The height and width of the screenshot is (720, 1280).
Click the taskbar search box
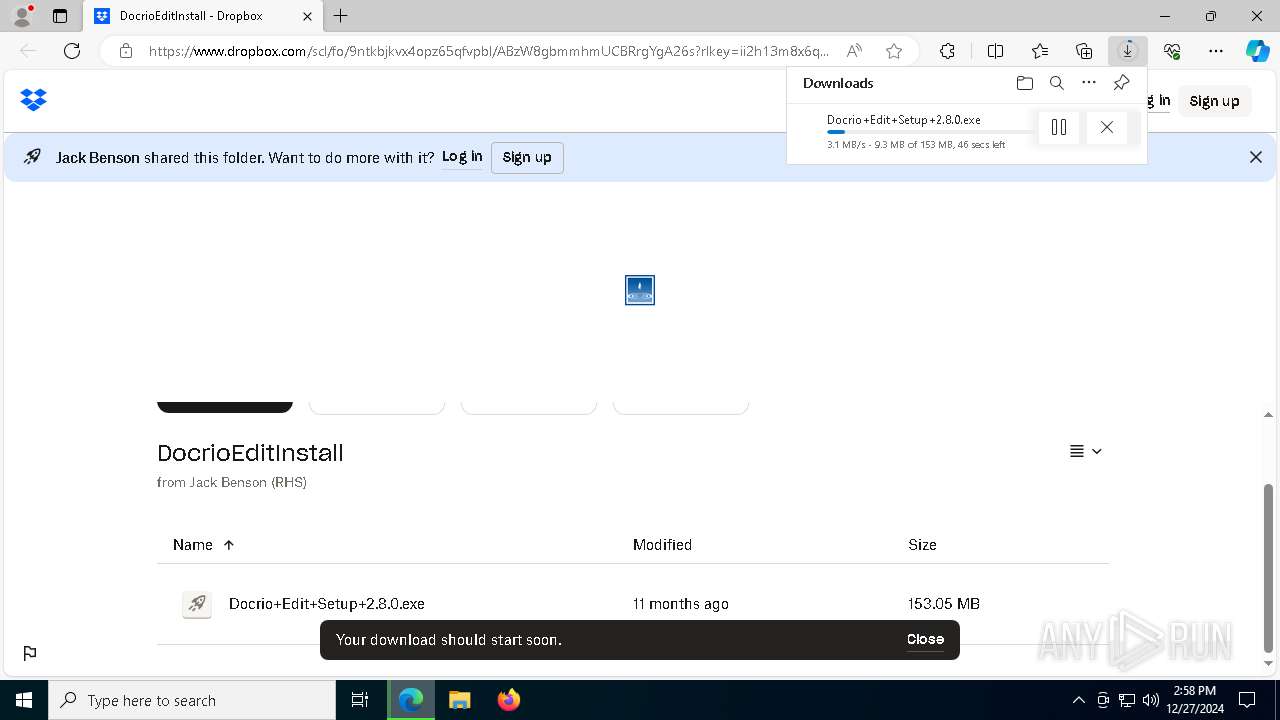pos(192,700)
